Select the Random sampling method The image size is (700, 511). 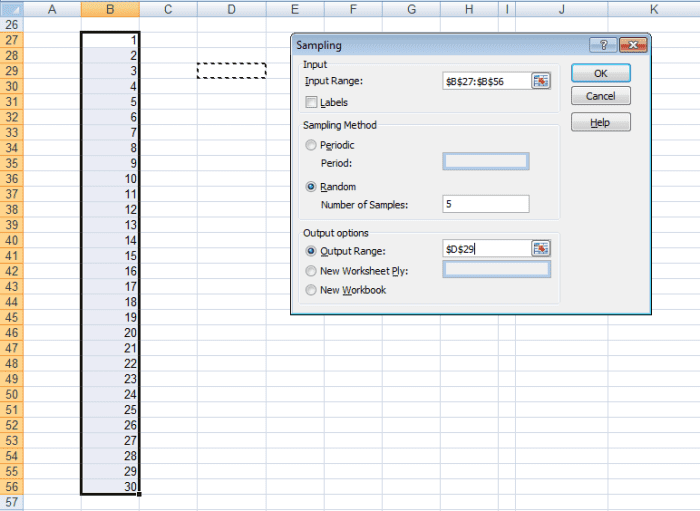311,187
